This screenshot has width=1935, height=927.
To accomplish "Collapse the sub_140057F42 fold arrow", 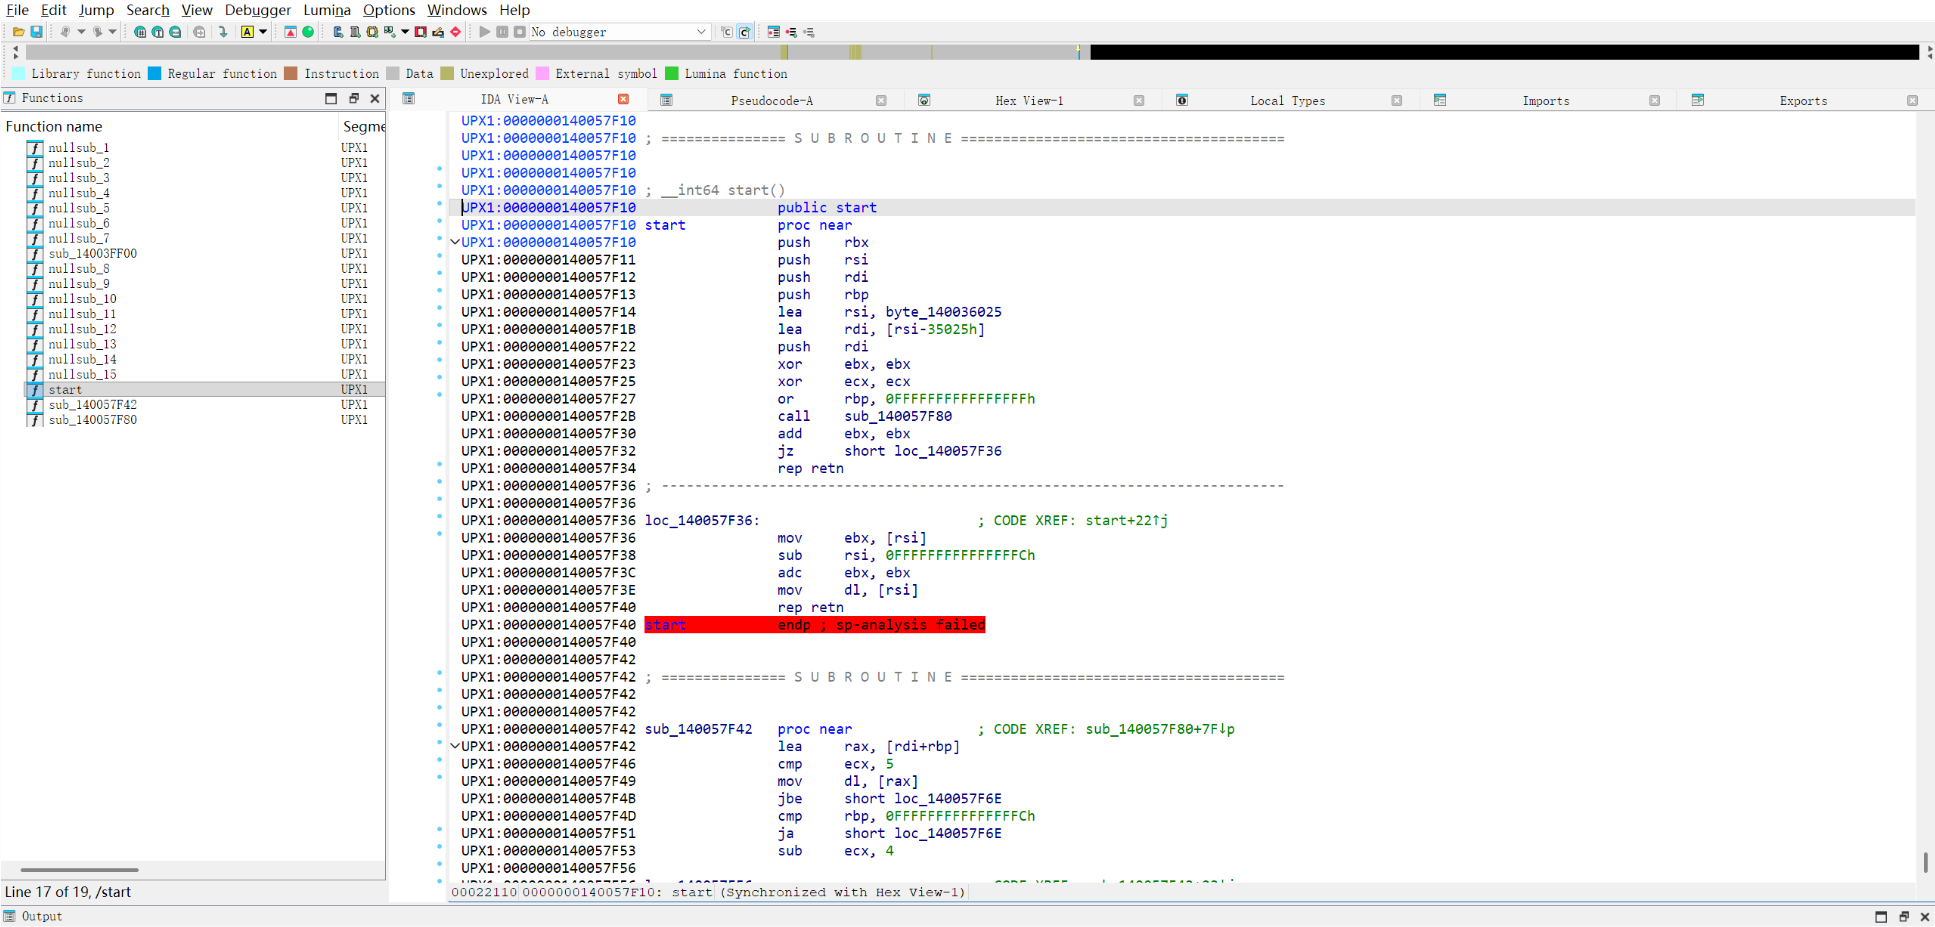I will [455, 746].
